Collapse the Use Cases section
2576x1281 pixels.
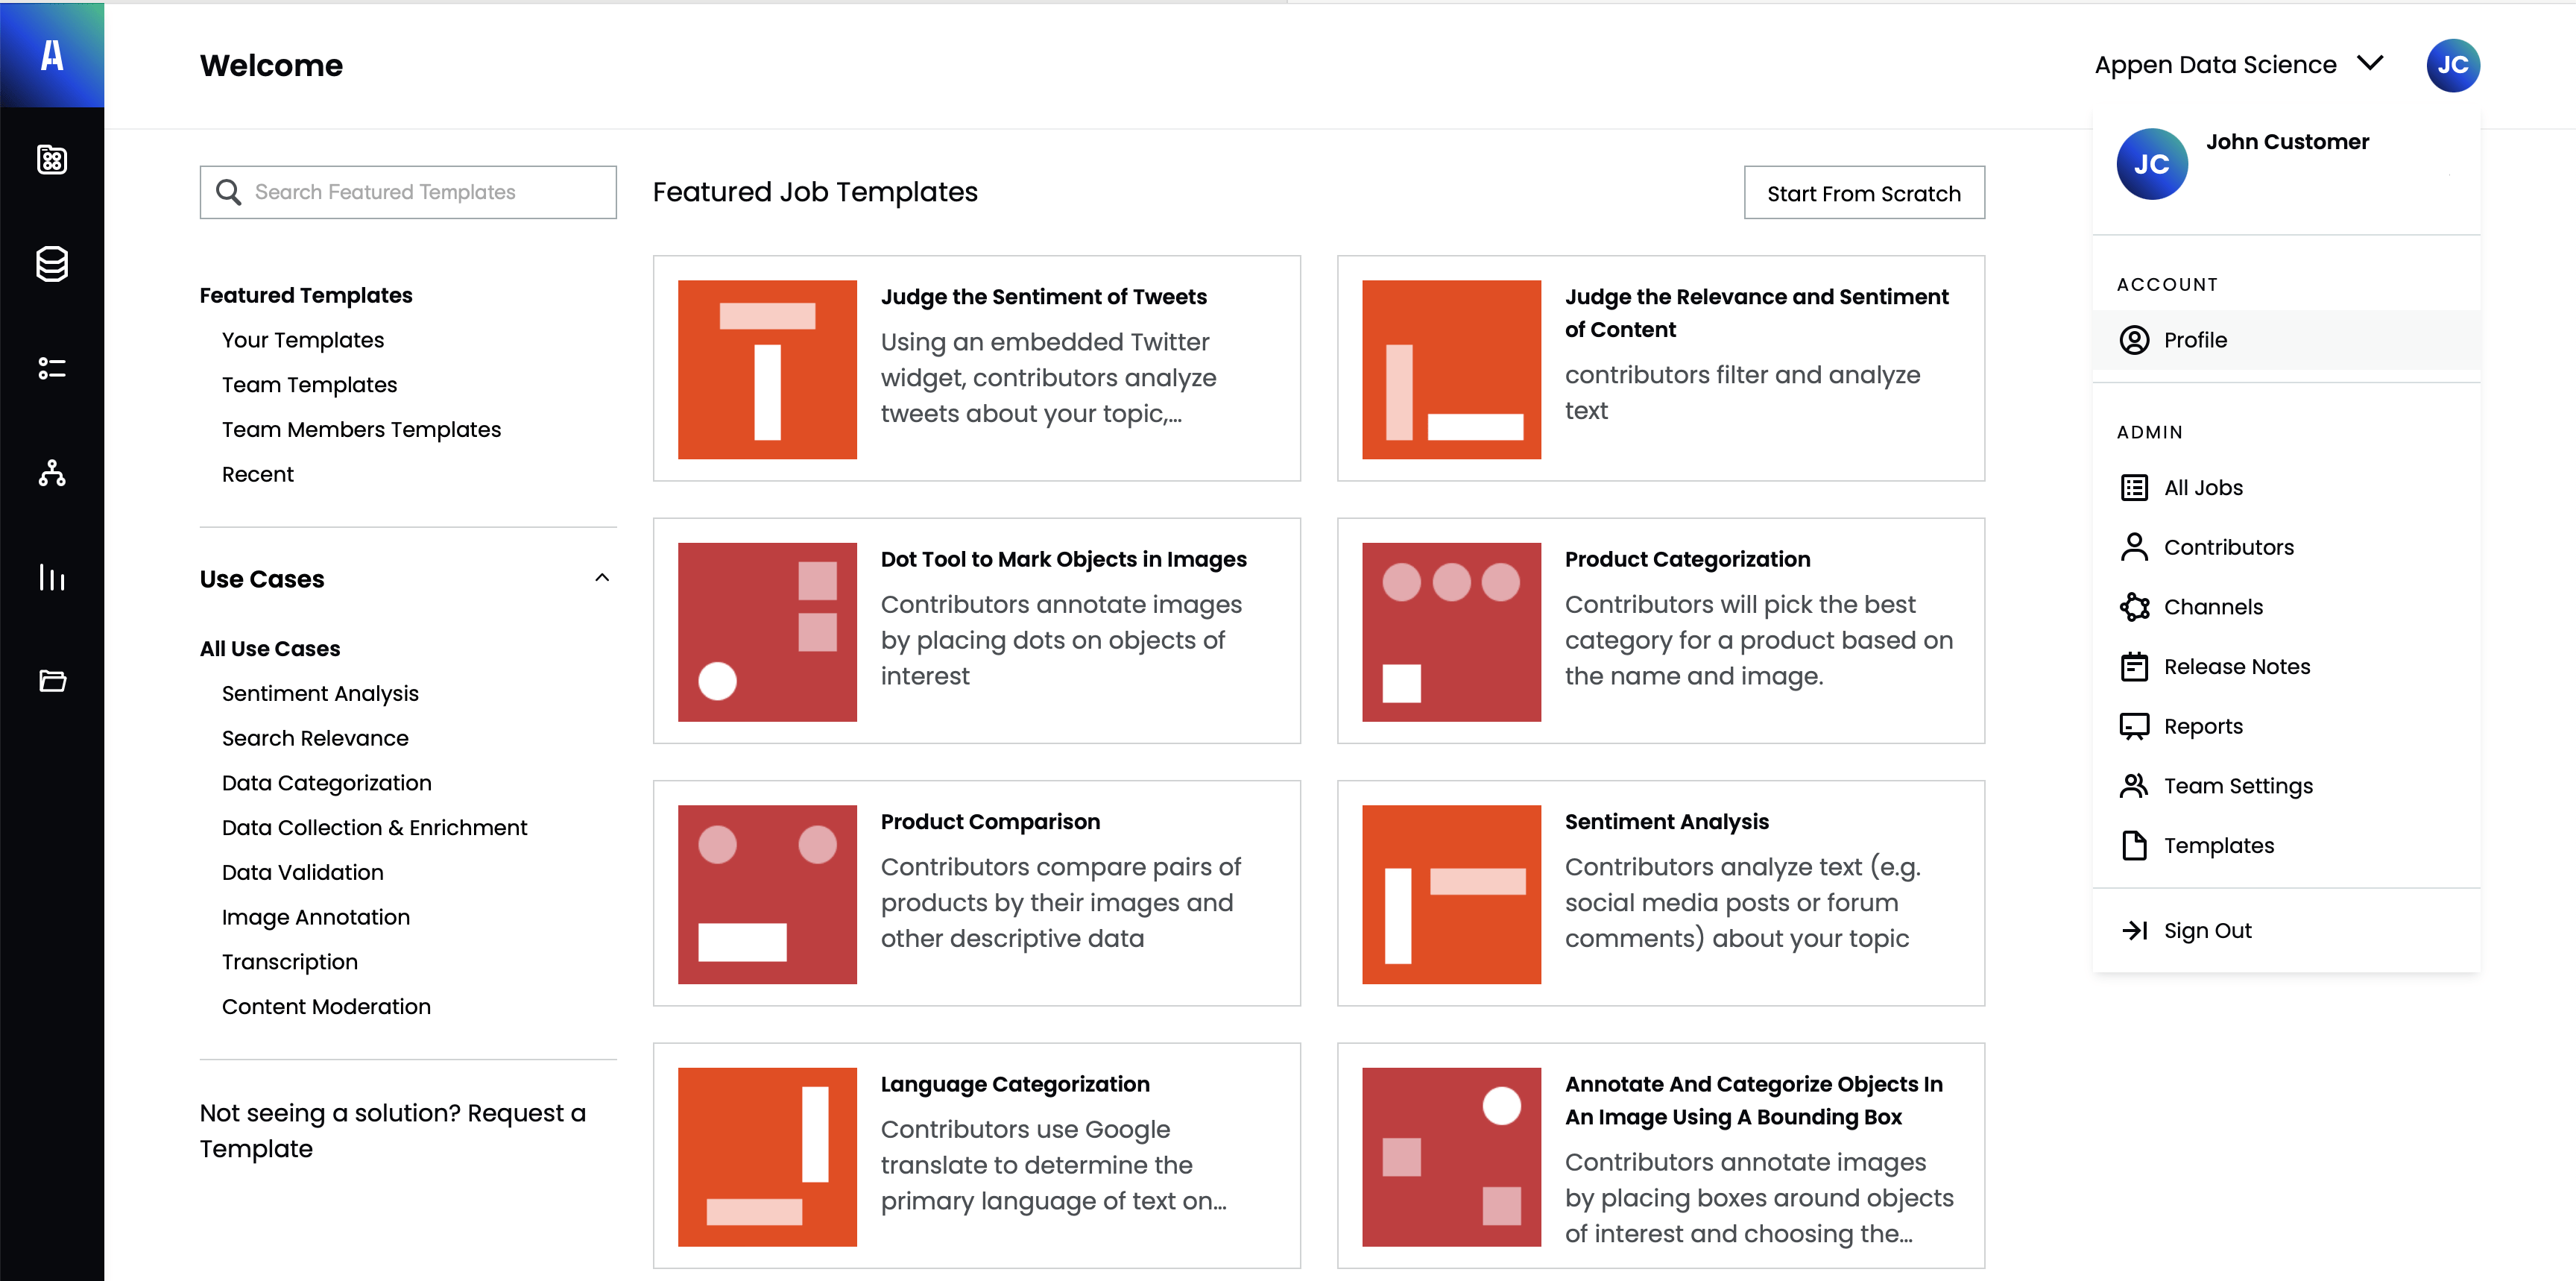(x=602, y=578)
